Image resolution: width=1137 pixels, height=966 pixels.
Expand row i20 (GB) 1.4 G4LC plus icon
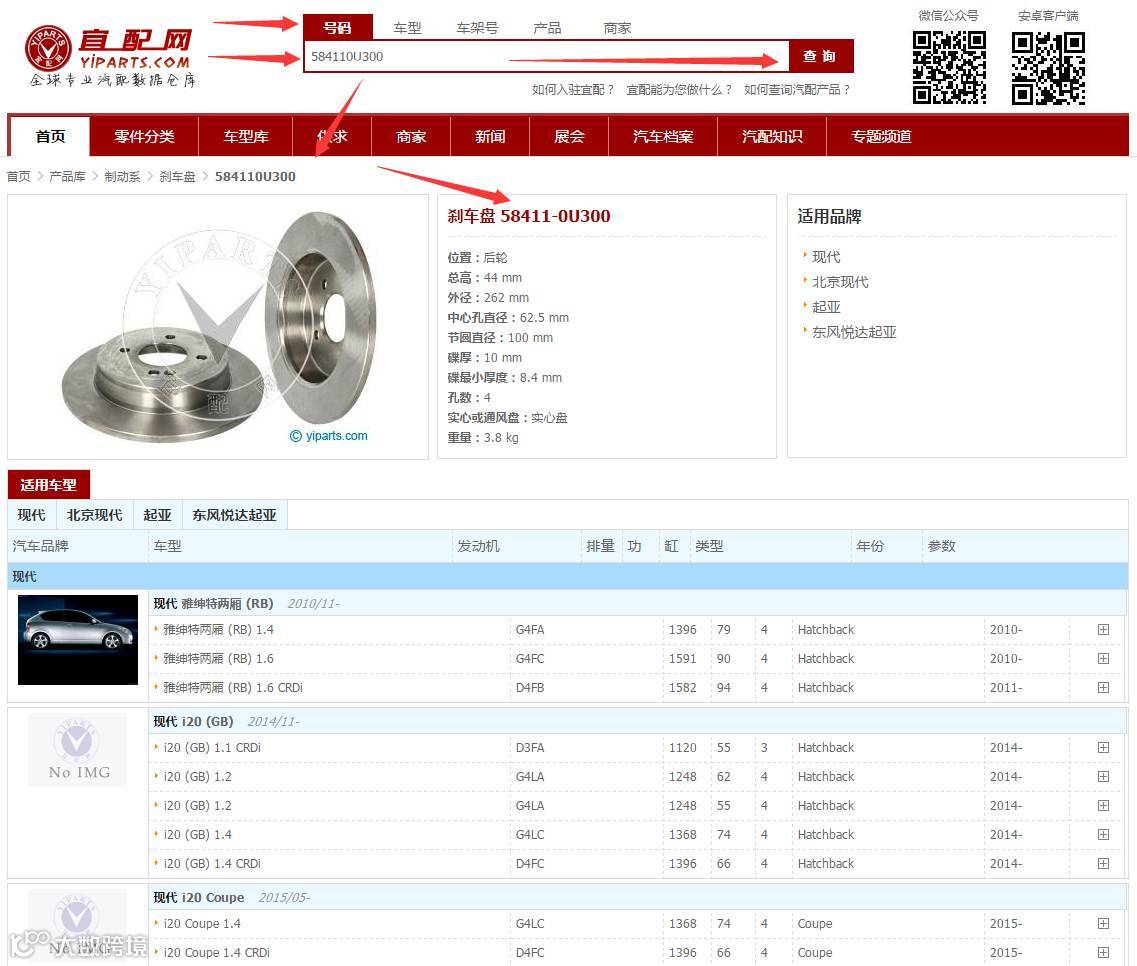coord(1103,835)
